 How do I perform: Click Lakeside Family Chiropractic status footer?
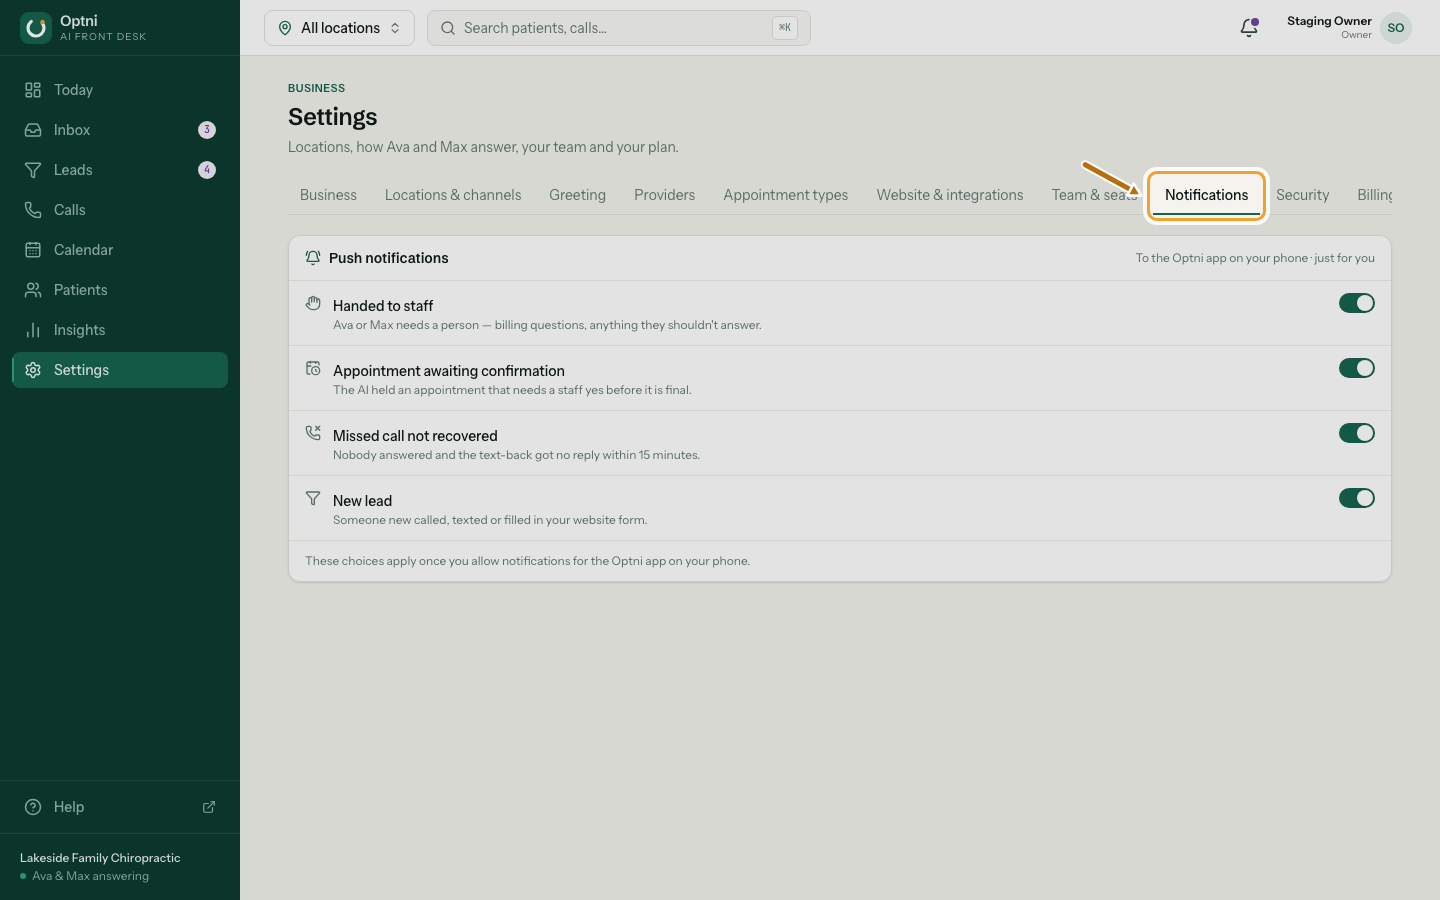[x=120, y=866]
